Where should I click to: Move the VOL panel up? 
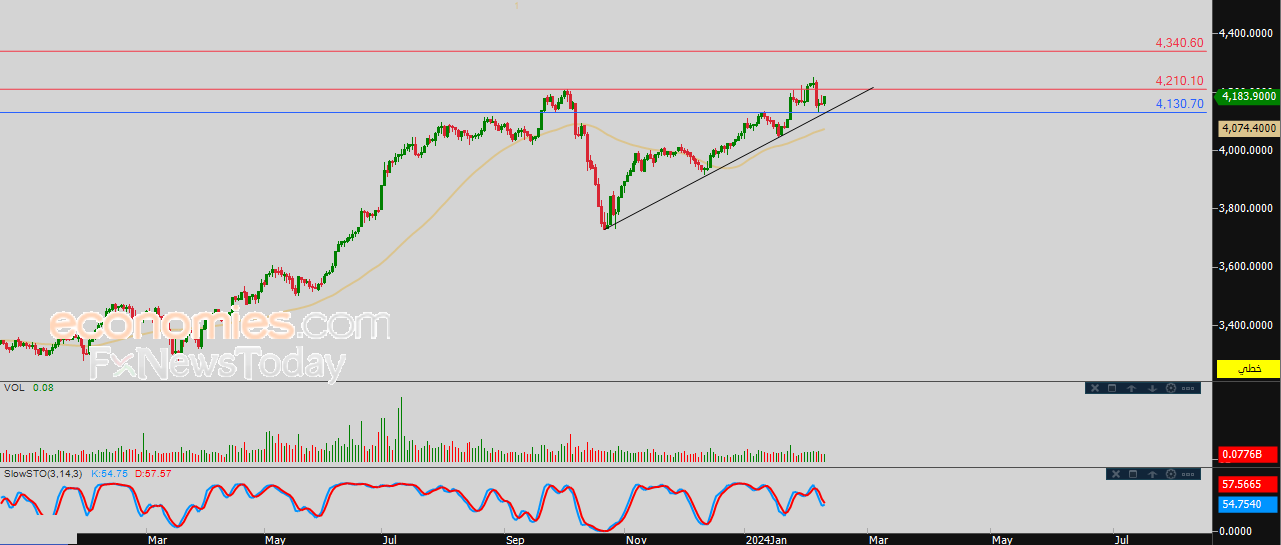pyautogui.click(x=1131, y=388)
